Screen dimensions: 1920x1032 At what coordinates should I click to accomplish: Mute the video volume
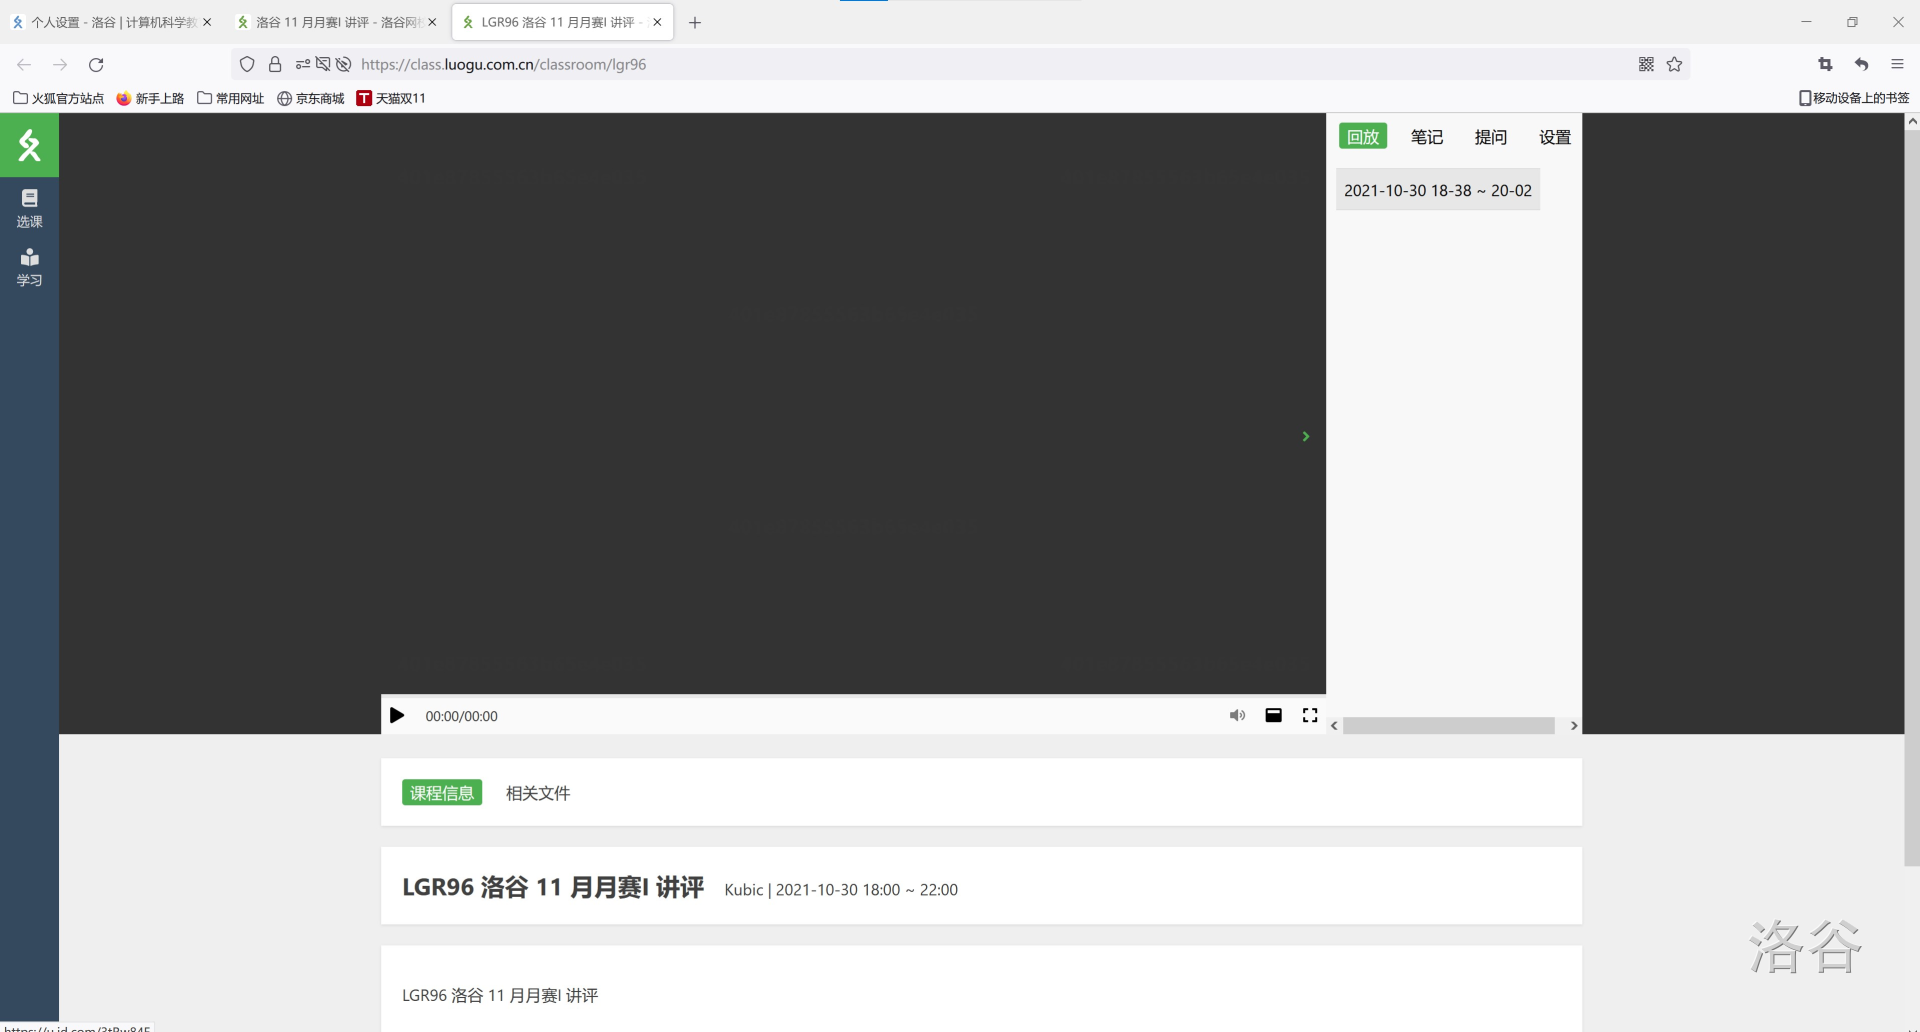click(1237, 716)
